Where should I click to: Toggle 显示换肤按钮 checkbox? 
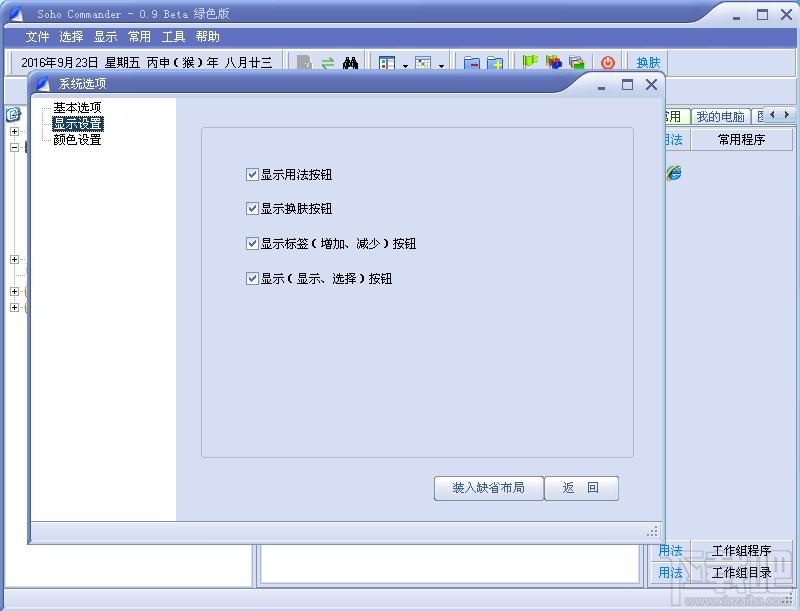tap(252, 209)
